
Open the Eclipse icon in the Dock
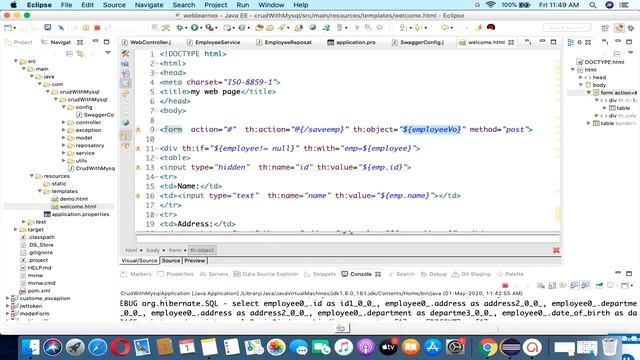[510, 348]
